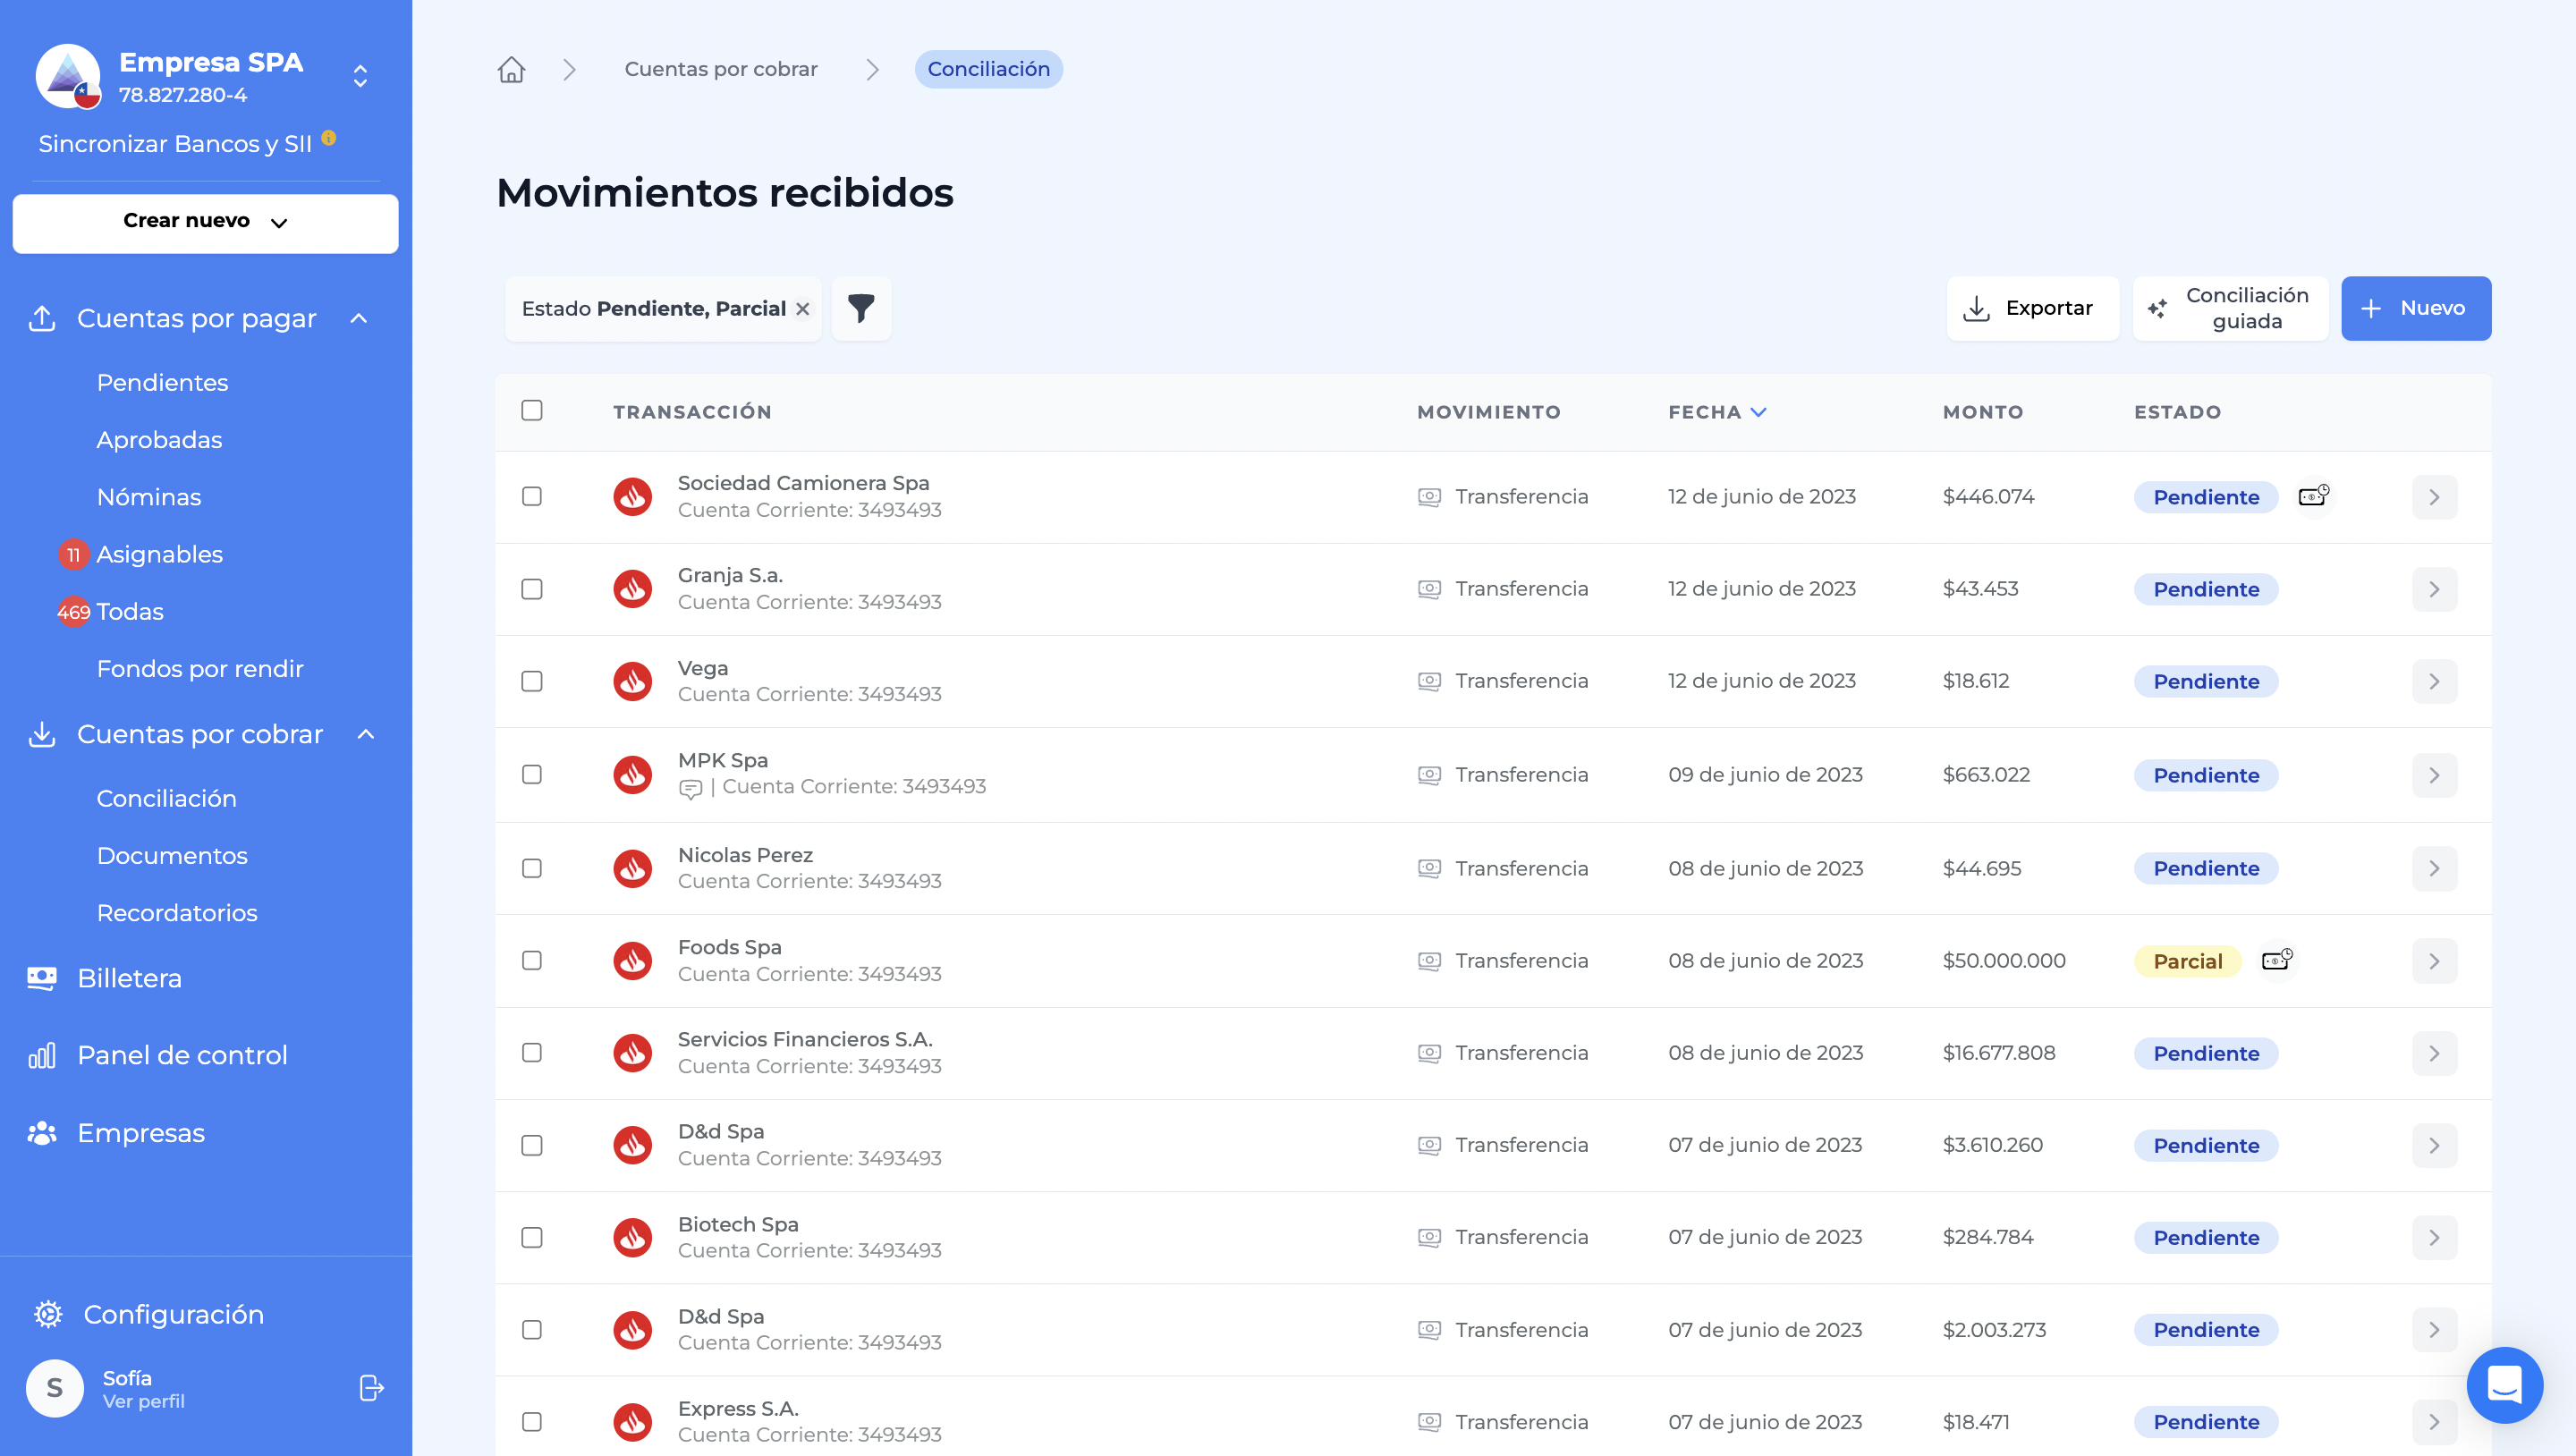Click the Santander bank icon on Foods Spa row
Screen dimensions: 2576x1456
click(633, 960)
